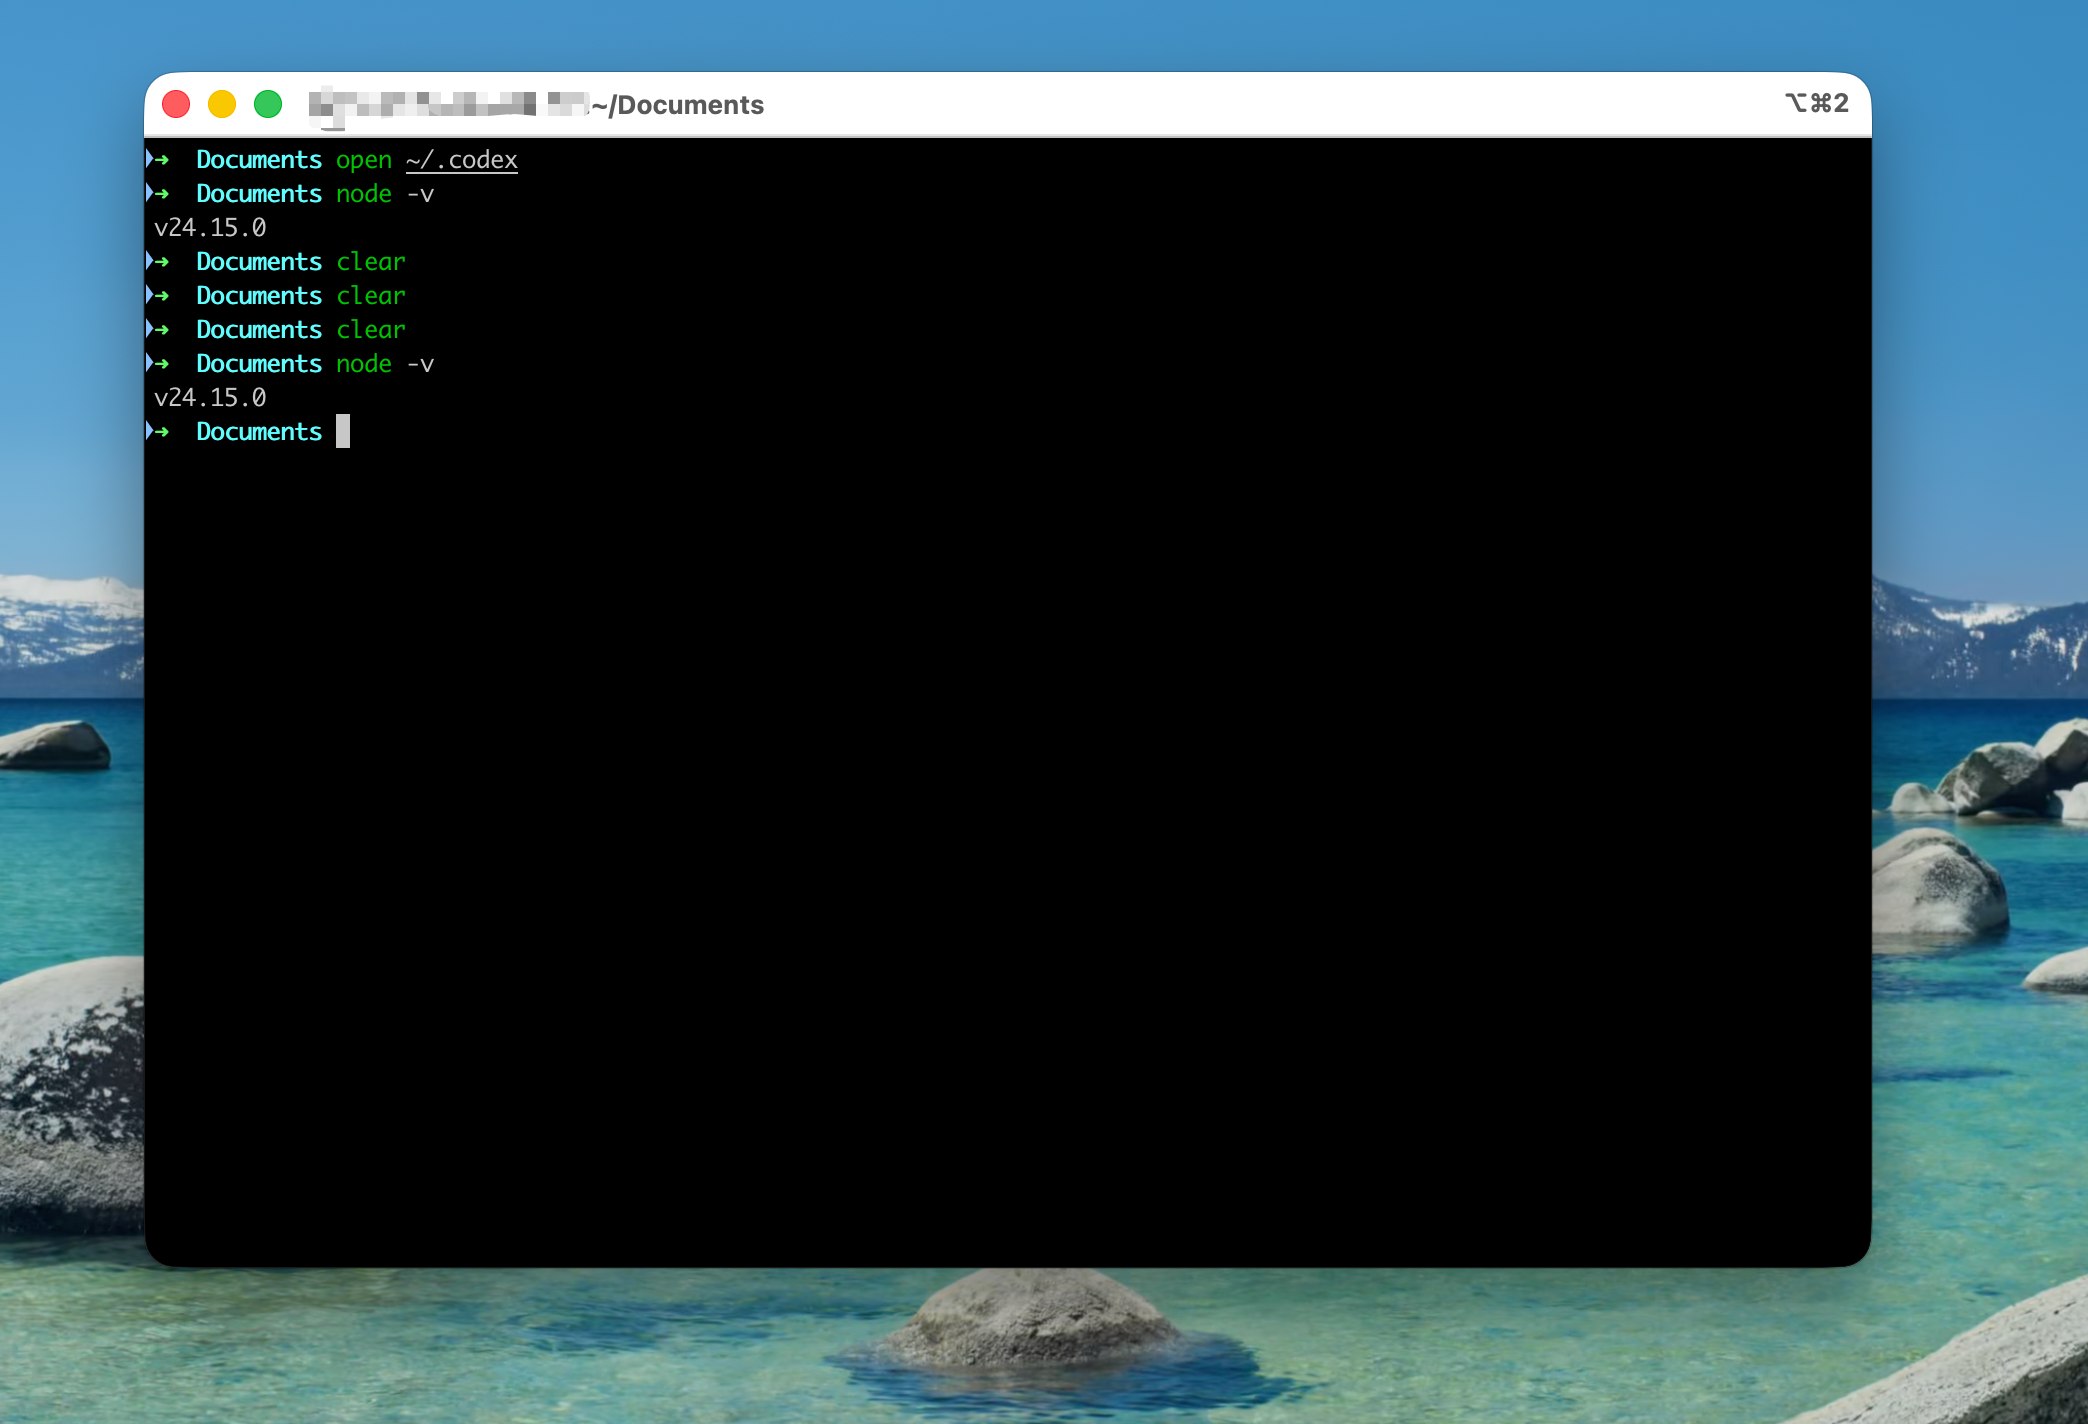Minimize the terminal using yellow button

(222, 104)
